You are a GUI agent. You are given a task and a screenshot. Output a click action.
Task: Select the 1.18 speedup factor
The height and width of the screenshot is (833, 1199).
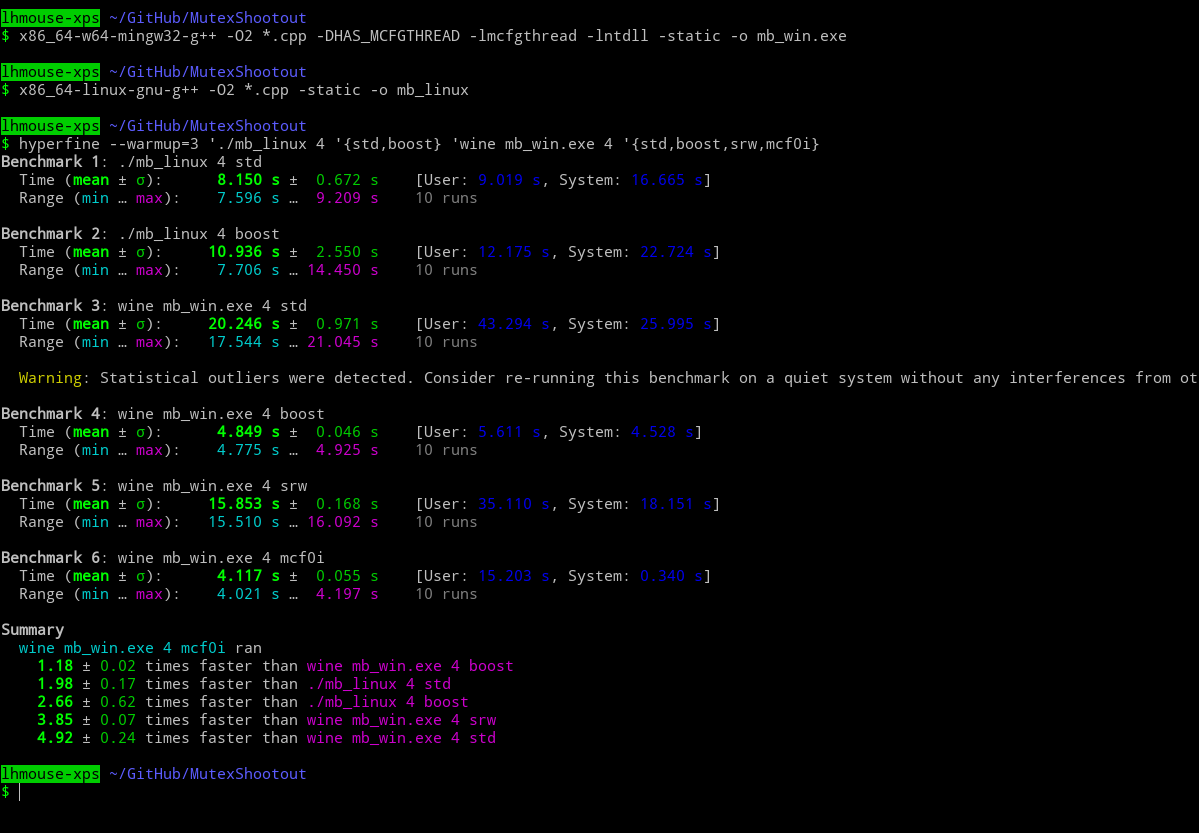(55, 666)
